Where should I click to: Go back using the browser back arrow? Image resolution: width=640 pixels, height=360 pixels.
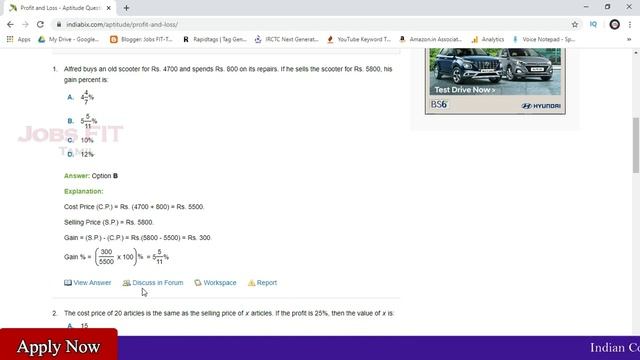(x=10, y=24)
